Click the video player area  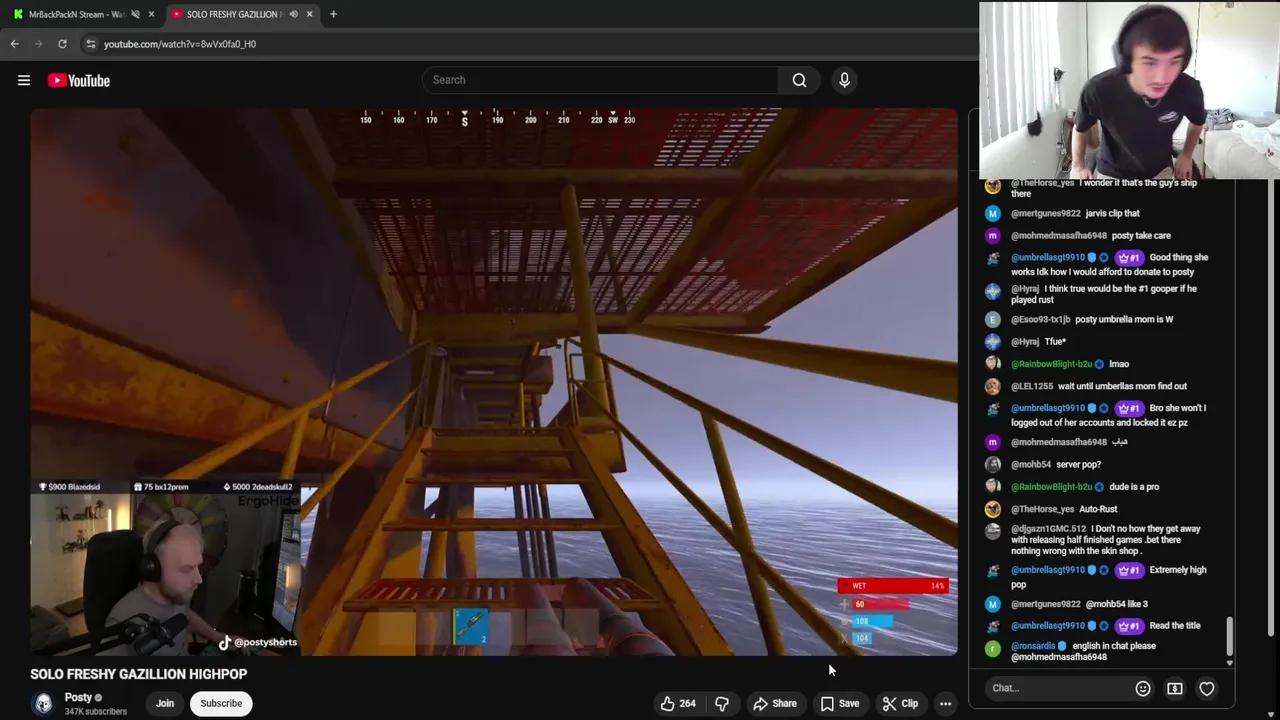494,382
